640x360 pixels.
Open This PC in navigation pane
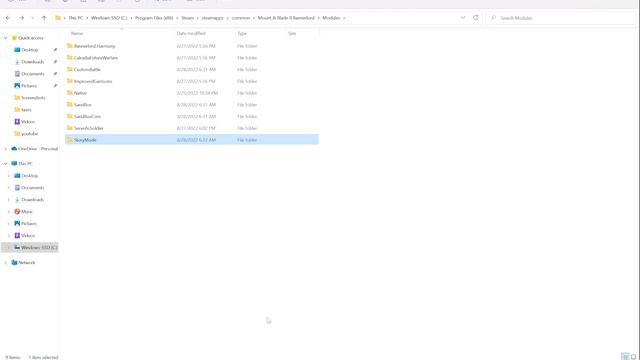click(25, 164)
